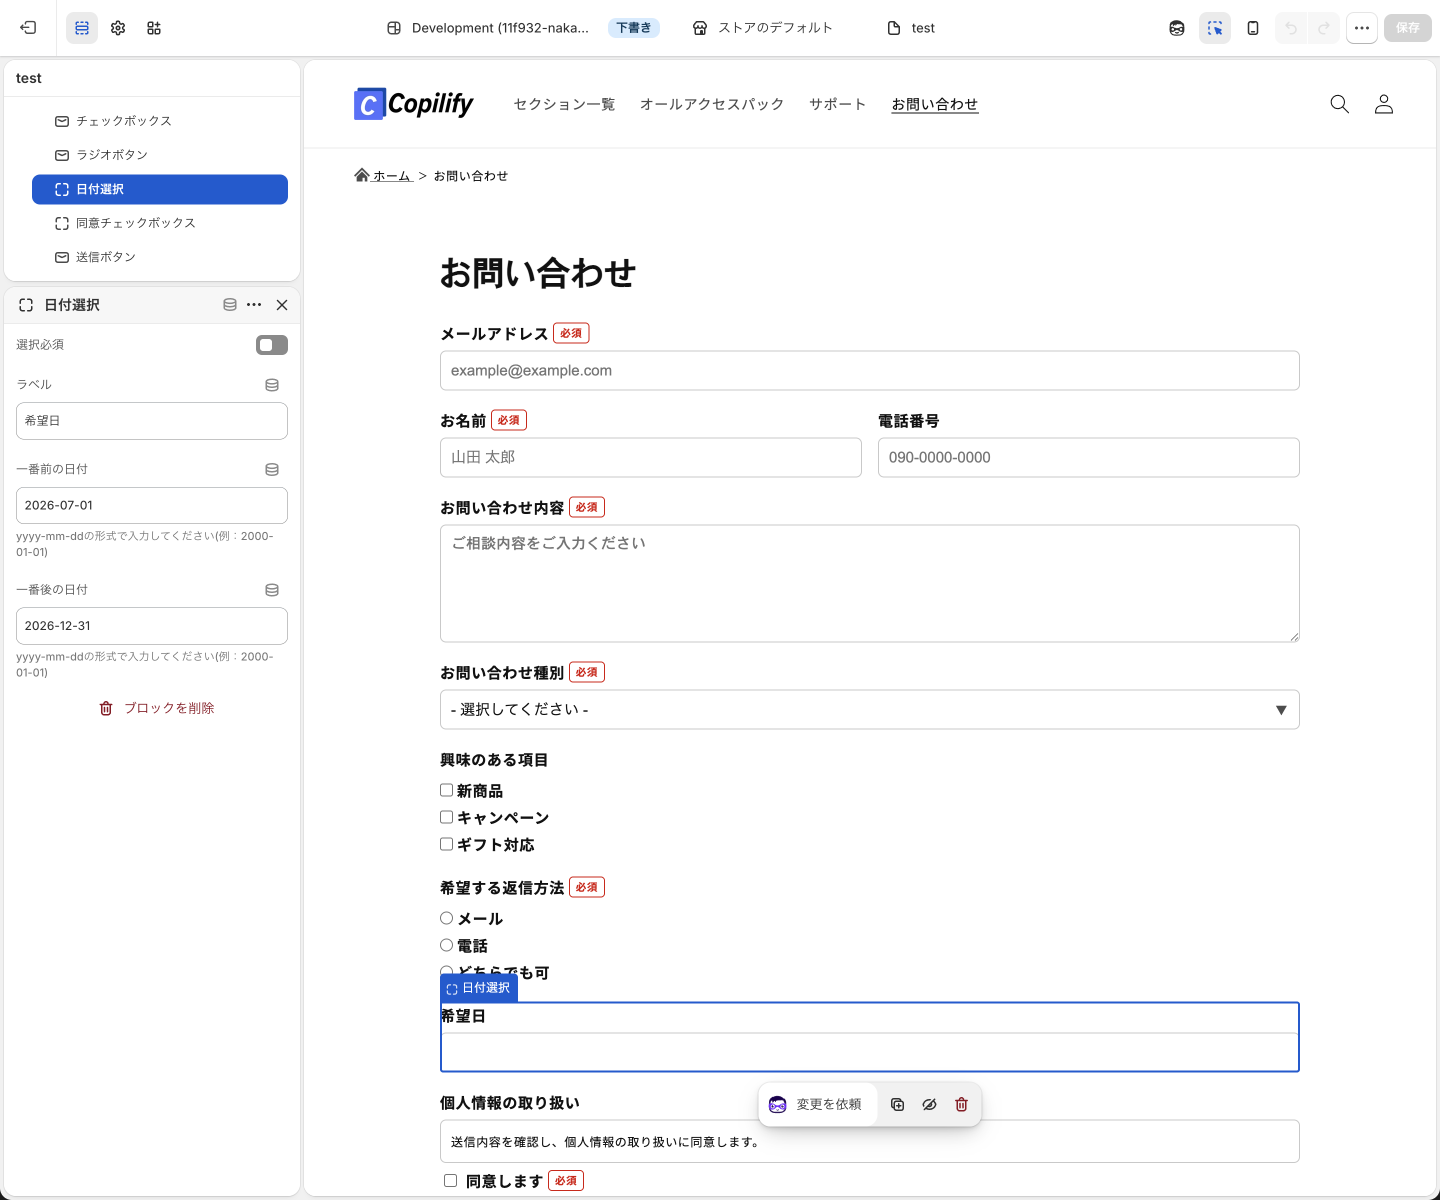
Task: Select the メール radio button
Action: coord(447,918)
